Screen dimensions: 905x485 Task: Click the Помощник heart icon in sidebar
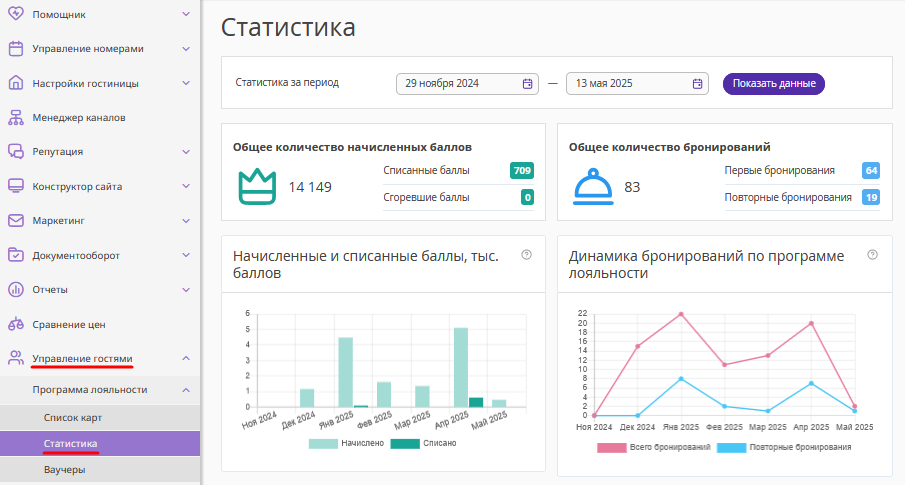click(x=15, y=14)
